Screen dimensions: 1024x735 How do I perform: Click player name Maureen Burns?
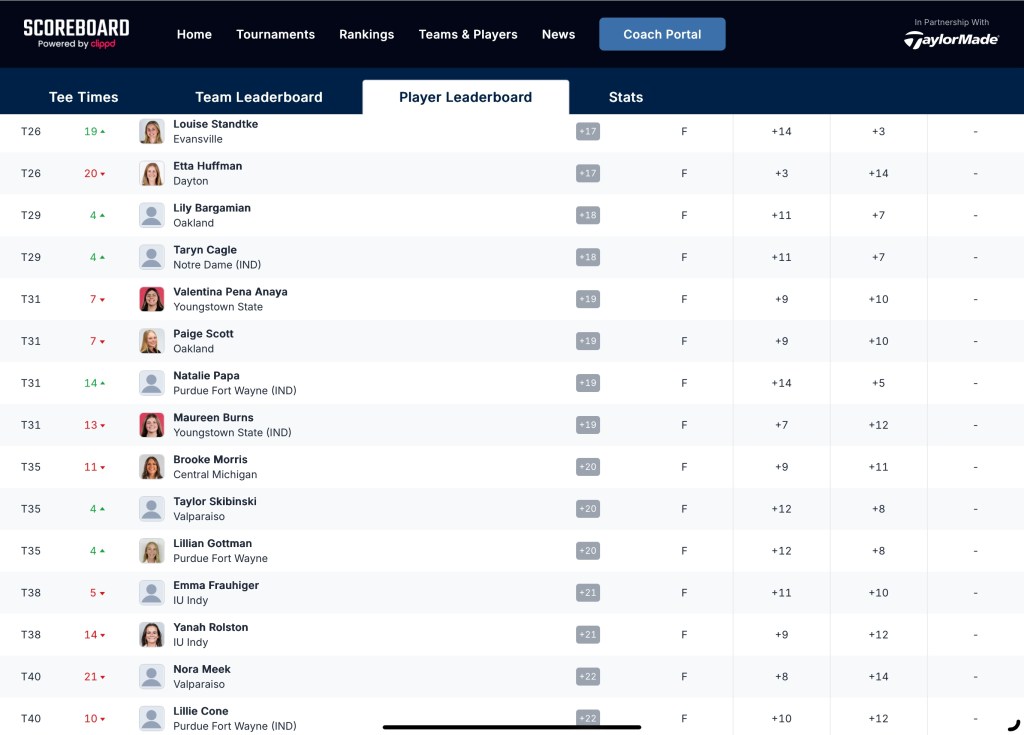(213, 418)
